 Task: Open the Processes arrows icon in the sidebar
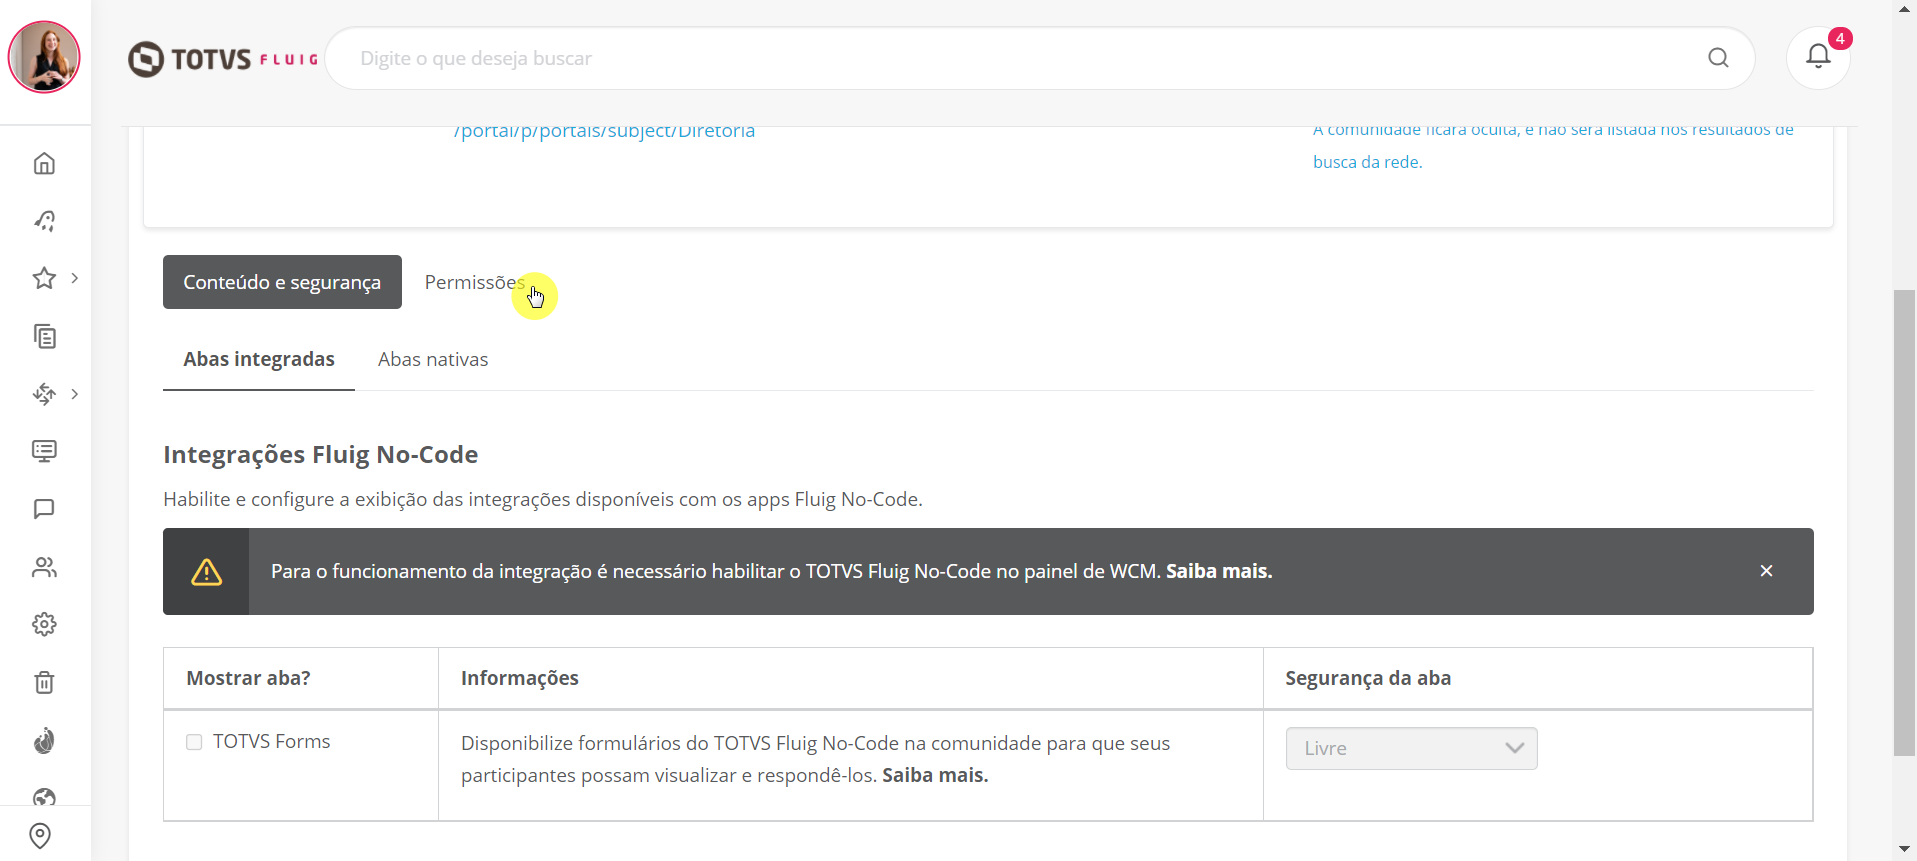(x=44, y=394)
